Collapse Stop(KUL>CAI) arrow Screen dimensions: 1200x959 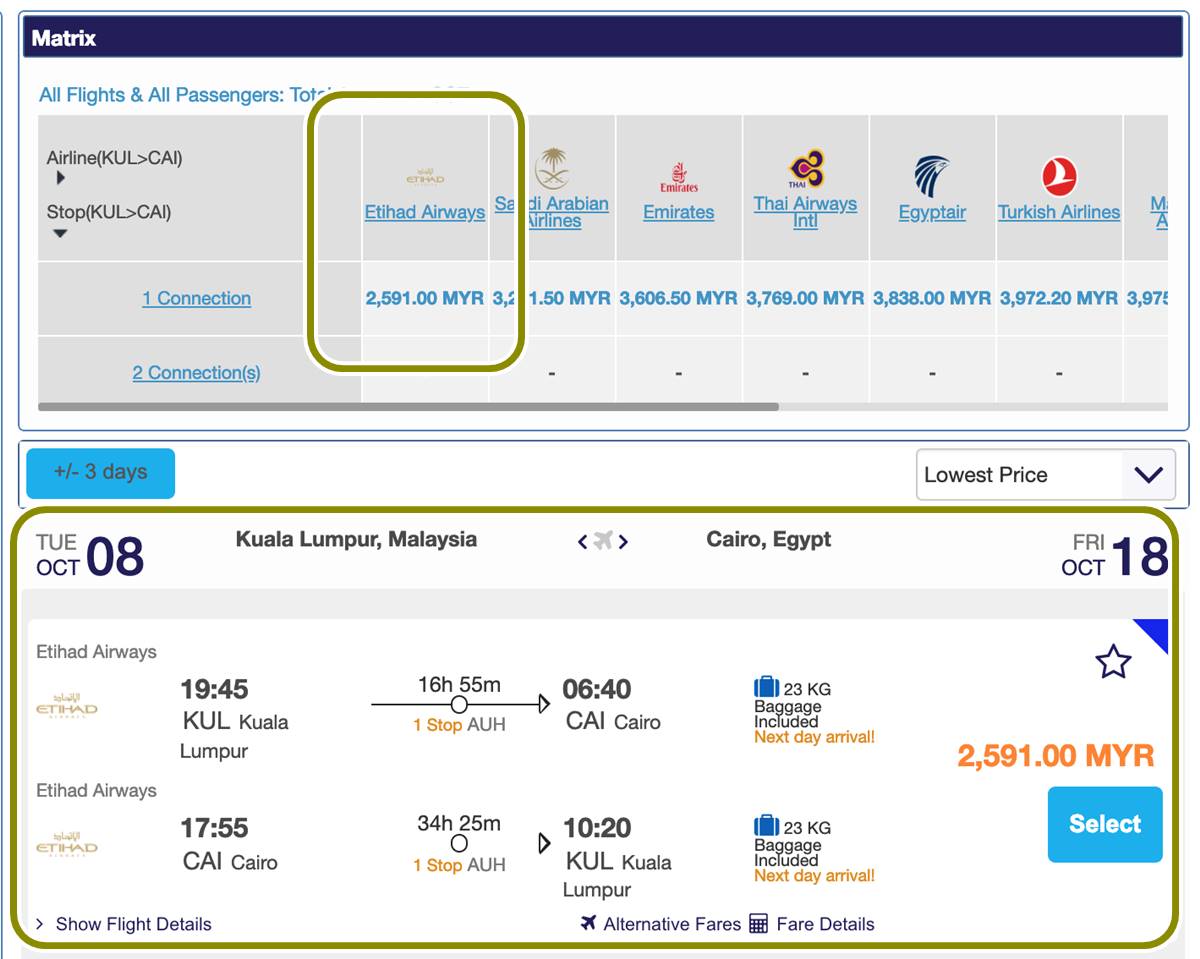point(60,234)
